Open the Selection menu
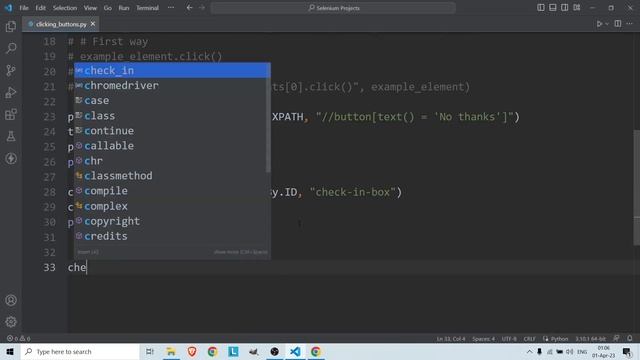Screen dimensions: 640x360 click(x=65, y=8)
